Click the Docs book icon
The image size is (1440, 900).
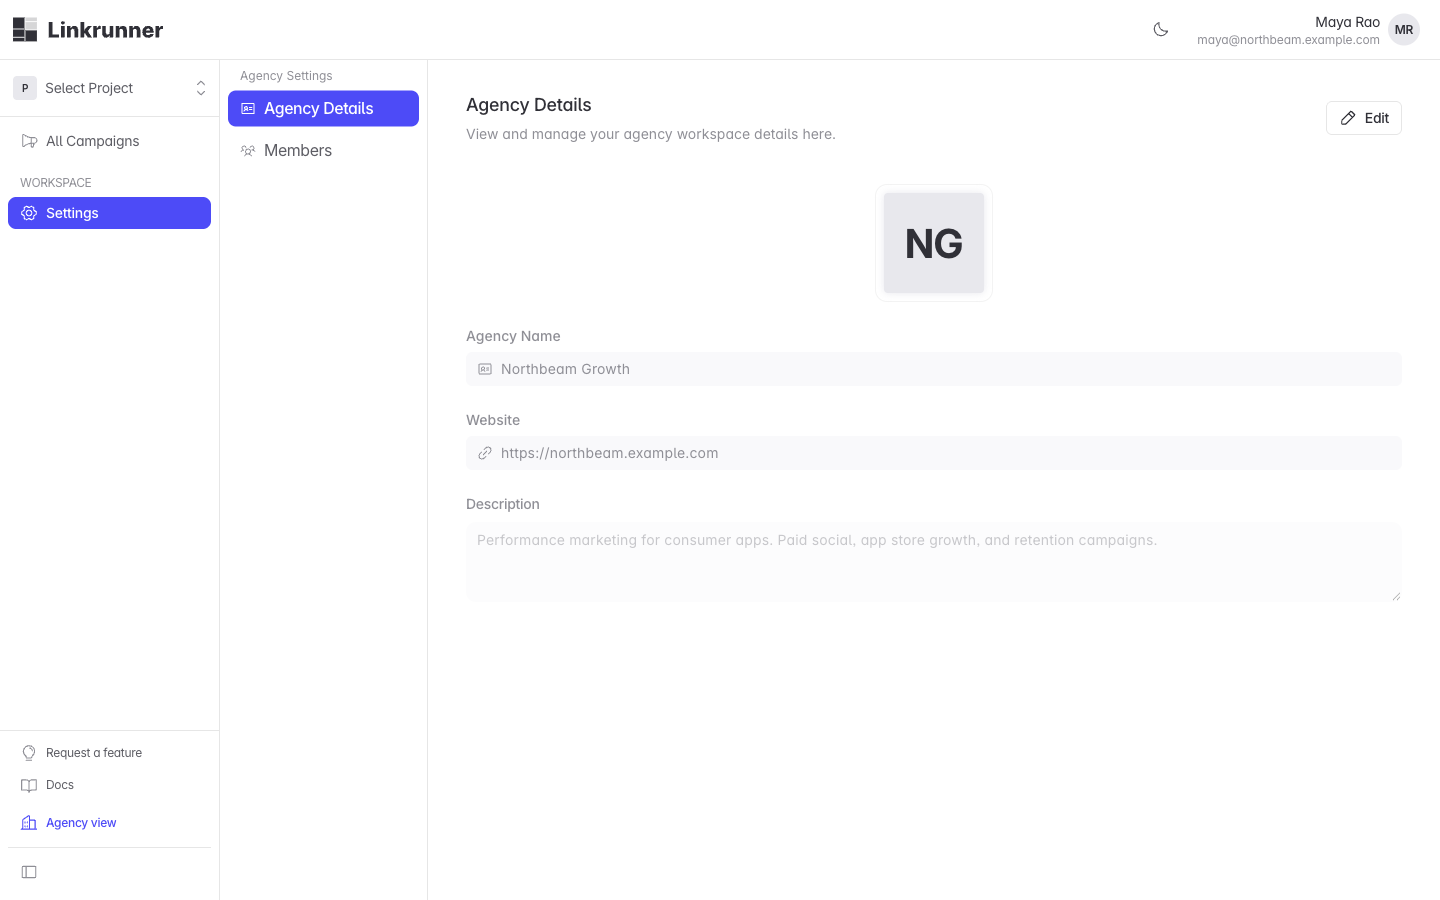click(x=29, y=785)
